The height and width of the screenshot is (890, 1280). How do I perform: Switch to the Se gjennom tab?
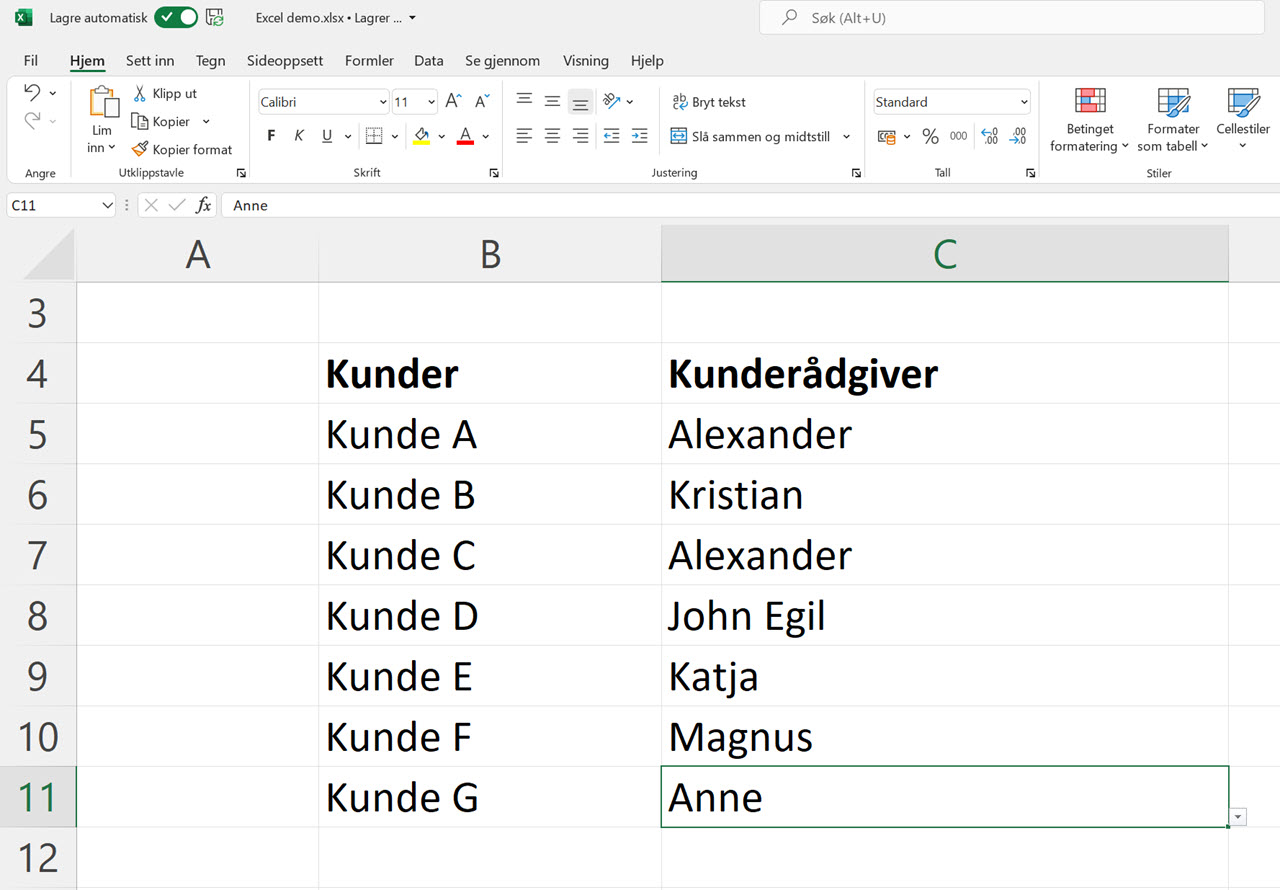502,60
